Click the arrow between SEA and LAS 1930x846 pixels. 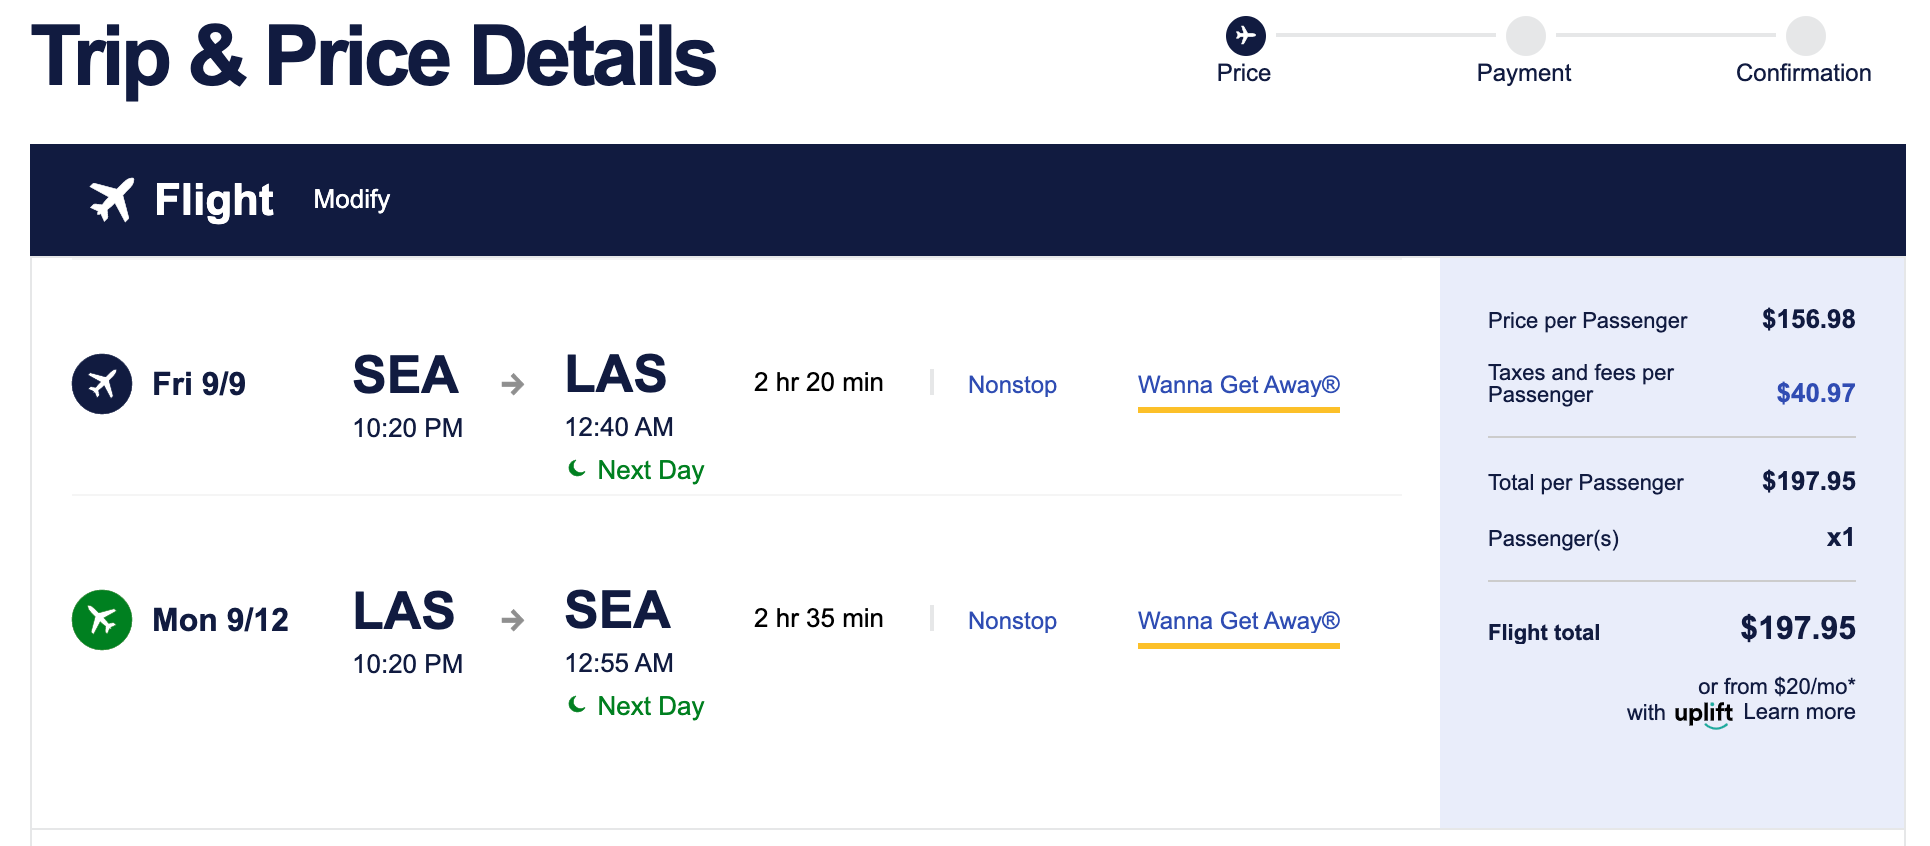coord(513,384)
